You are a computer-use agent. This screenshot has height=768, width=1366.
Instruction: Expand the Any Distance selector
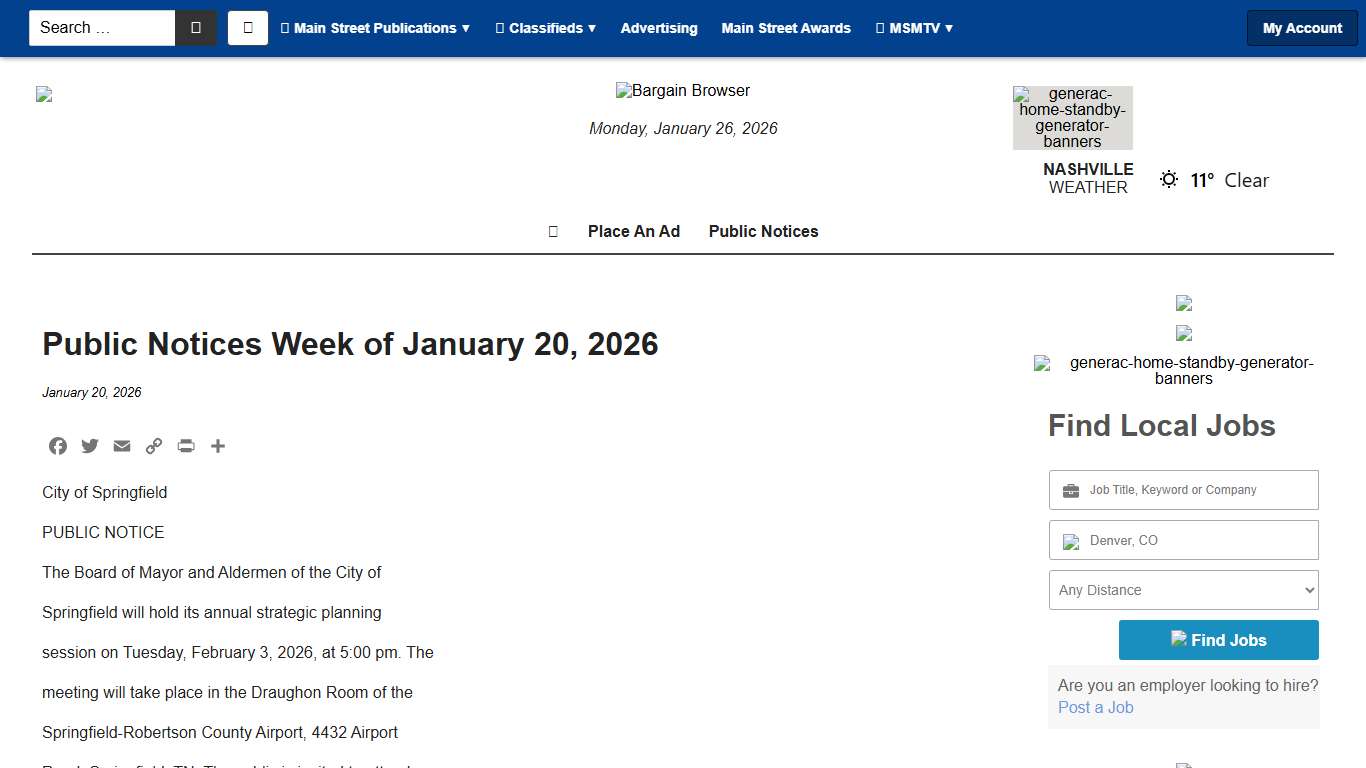pyautogui.click(x=1183, y=590)
